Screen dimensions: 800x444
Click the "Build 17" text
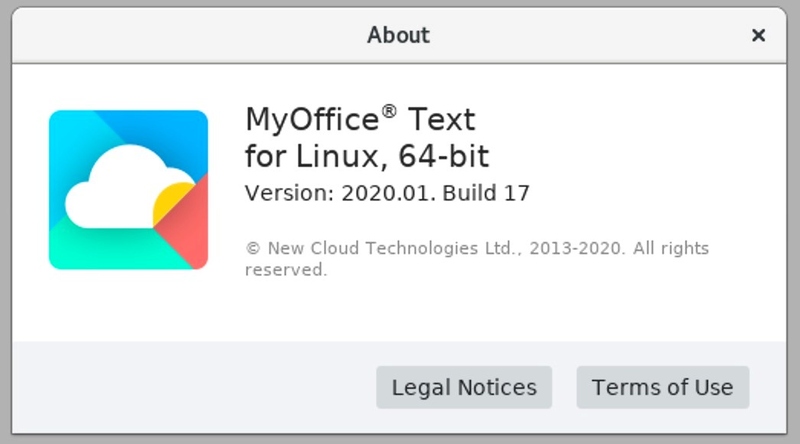pos(490,193)
